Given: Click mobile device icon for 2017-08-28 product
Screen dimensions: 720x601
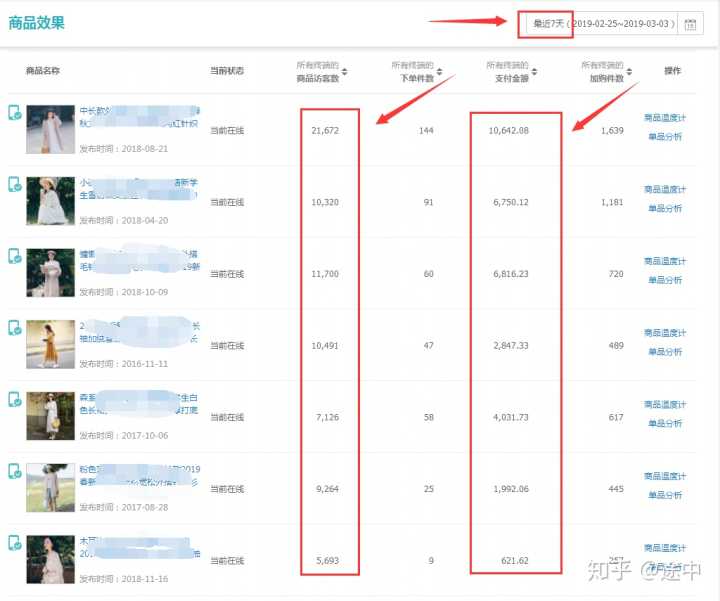Looking at the screenshot, I should (15, 471).
